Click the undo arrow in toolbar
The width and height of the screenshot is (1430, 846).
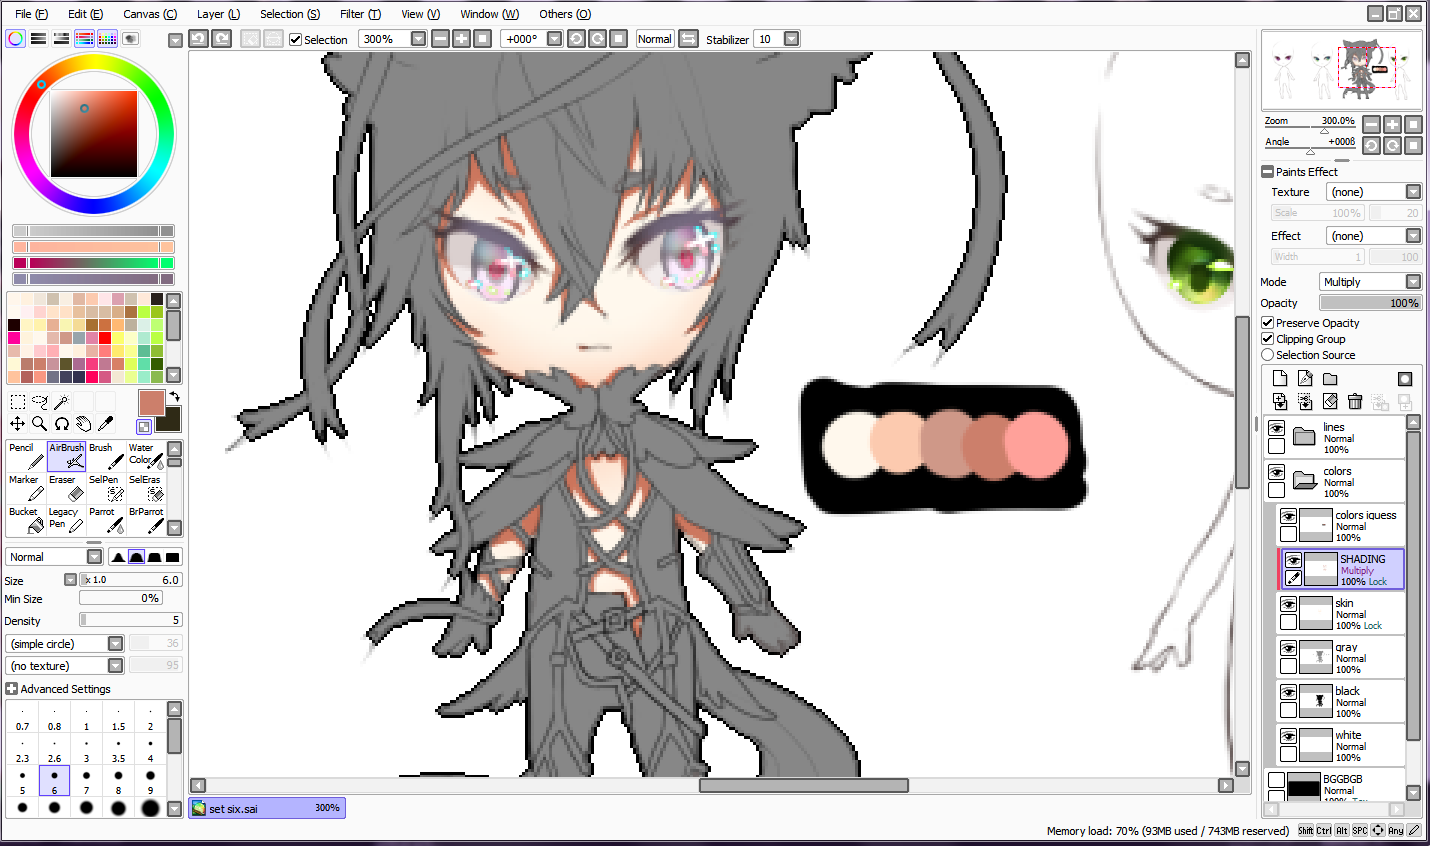coord(198,39)
